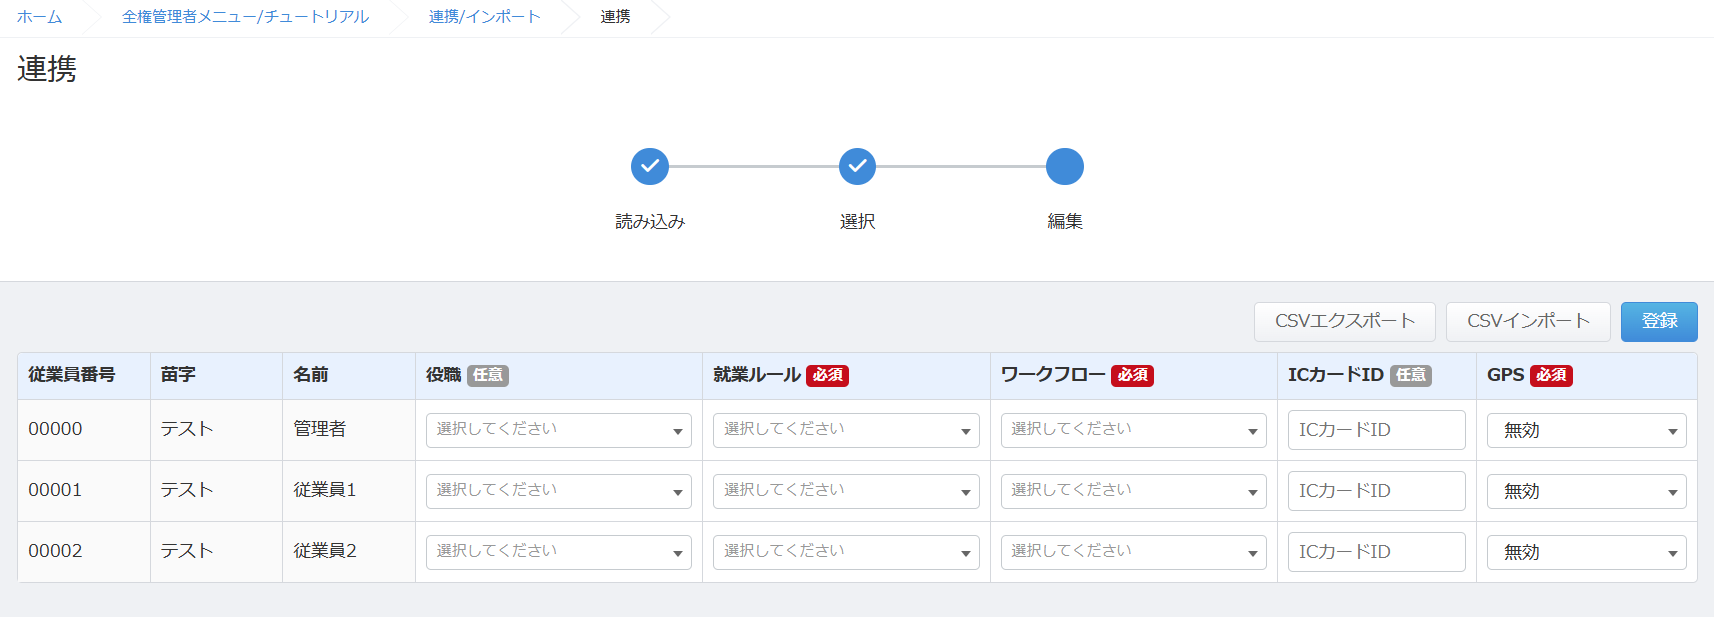The image size is (1714, 617).
Task: Open 就業ルール dropdown for employee 00000
Action: (845, 430)
